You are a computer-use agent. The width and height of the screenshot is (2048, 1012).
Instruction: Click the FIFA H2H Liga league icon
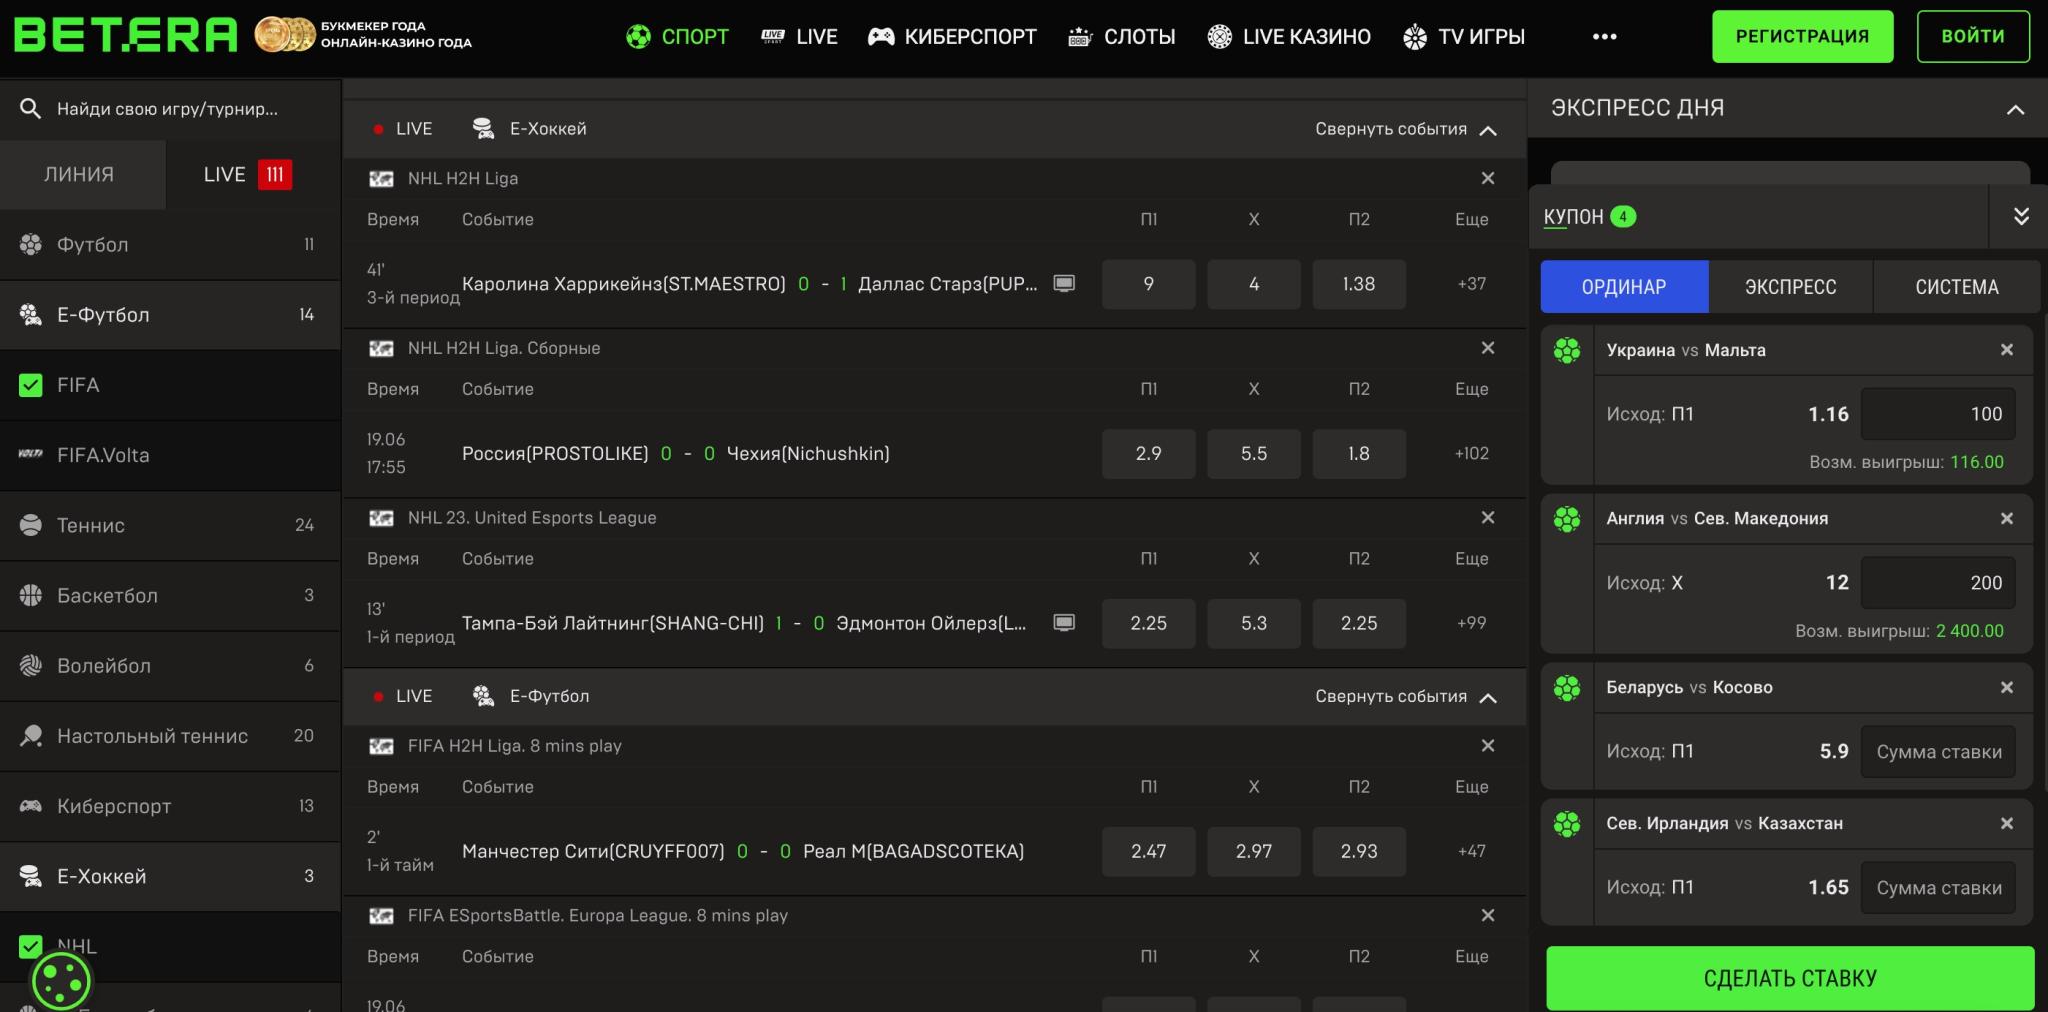(381, 746)
